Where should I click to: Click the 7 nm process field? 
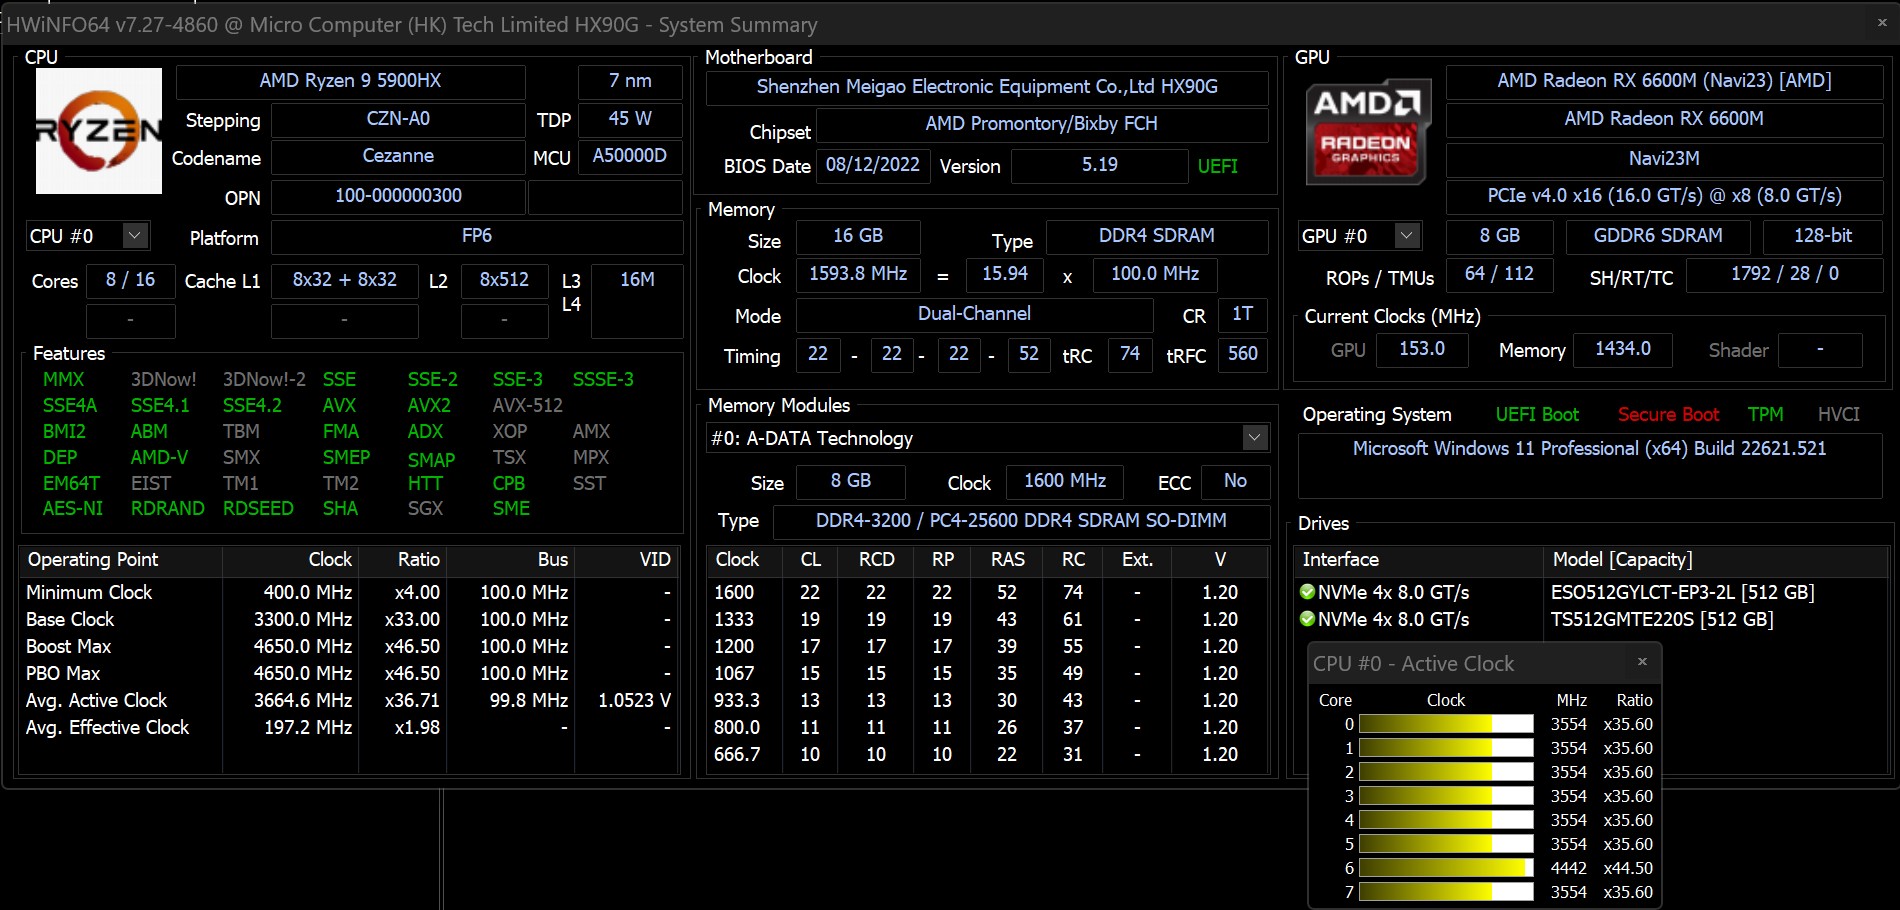pos(630,81)
